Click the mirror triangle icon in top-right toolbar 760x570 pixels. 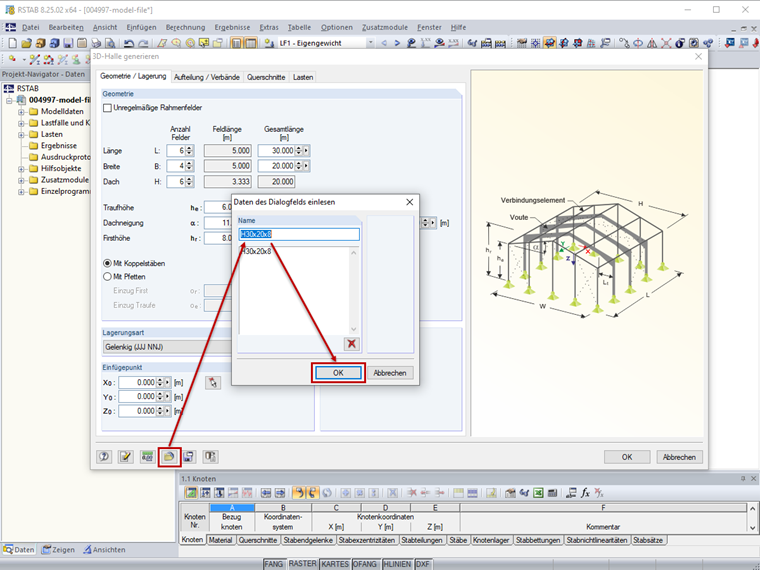point(652,43)
